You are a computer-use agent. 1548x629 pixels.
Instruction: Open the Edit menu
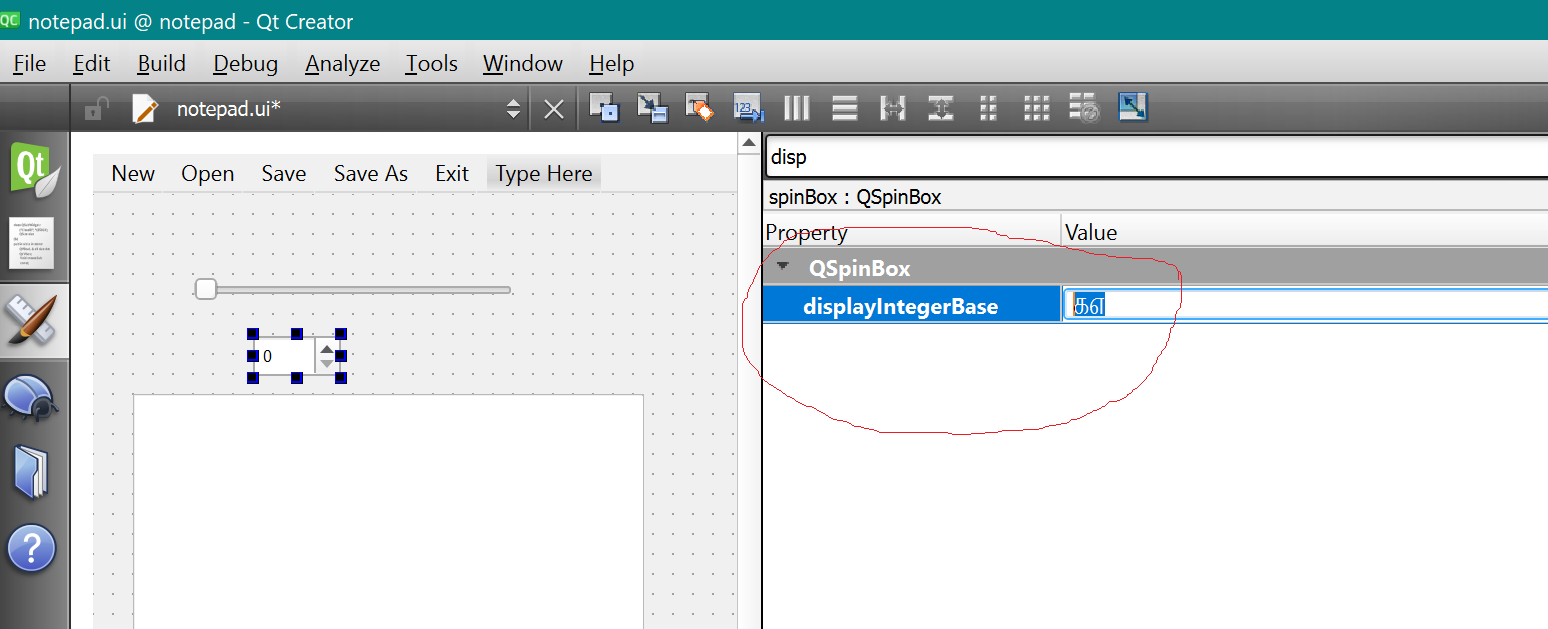[92, 63]
